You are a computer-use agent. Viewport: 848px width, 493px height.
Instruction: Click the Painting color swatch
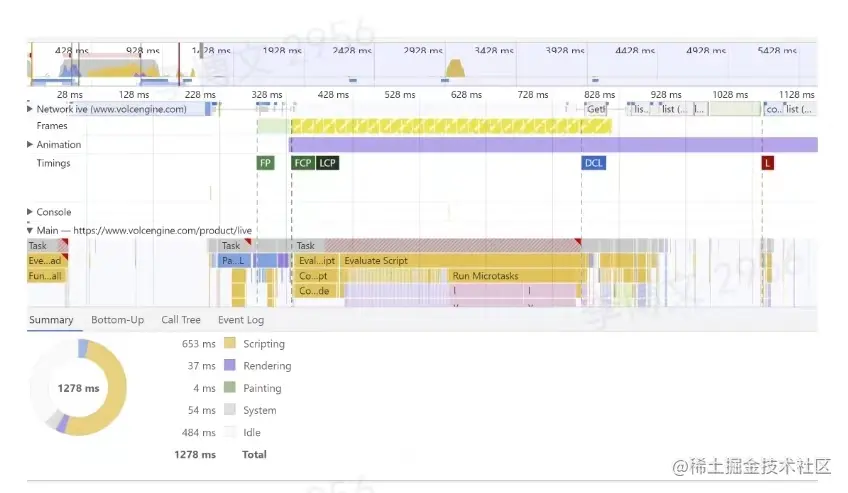click(x=230, y=388)
